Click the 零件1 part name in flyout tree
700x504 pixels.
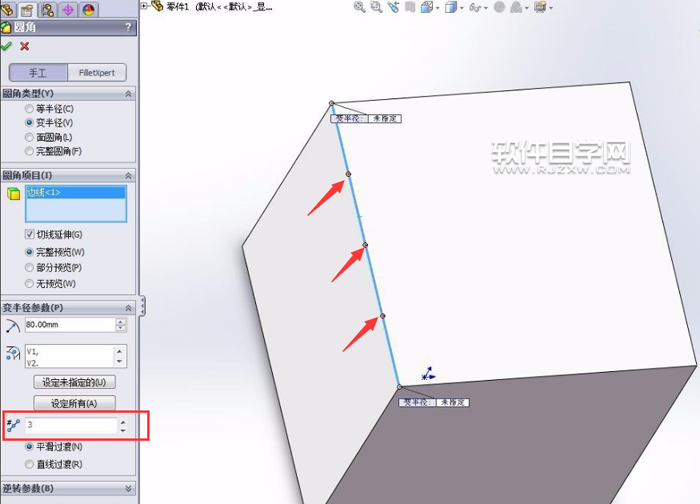point(178,7)
